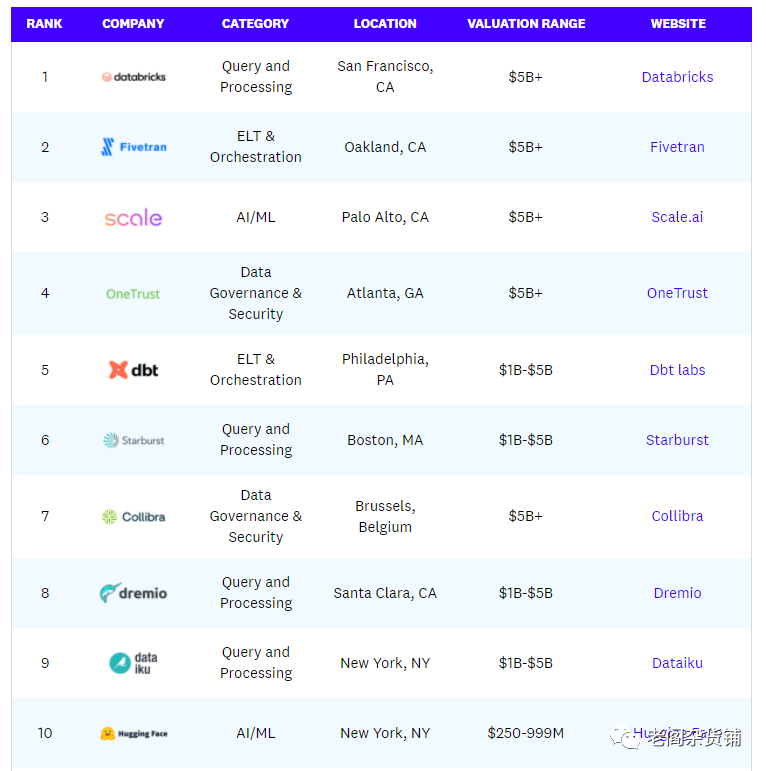This screenshot has height=771, width=766.
Task: Click the OneTrust logo
Action: pos(133,294)
